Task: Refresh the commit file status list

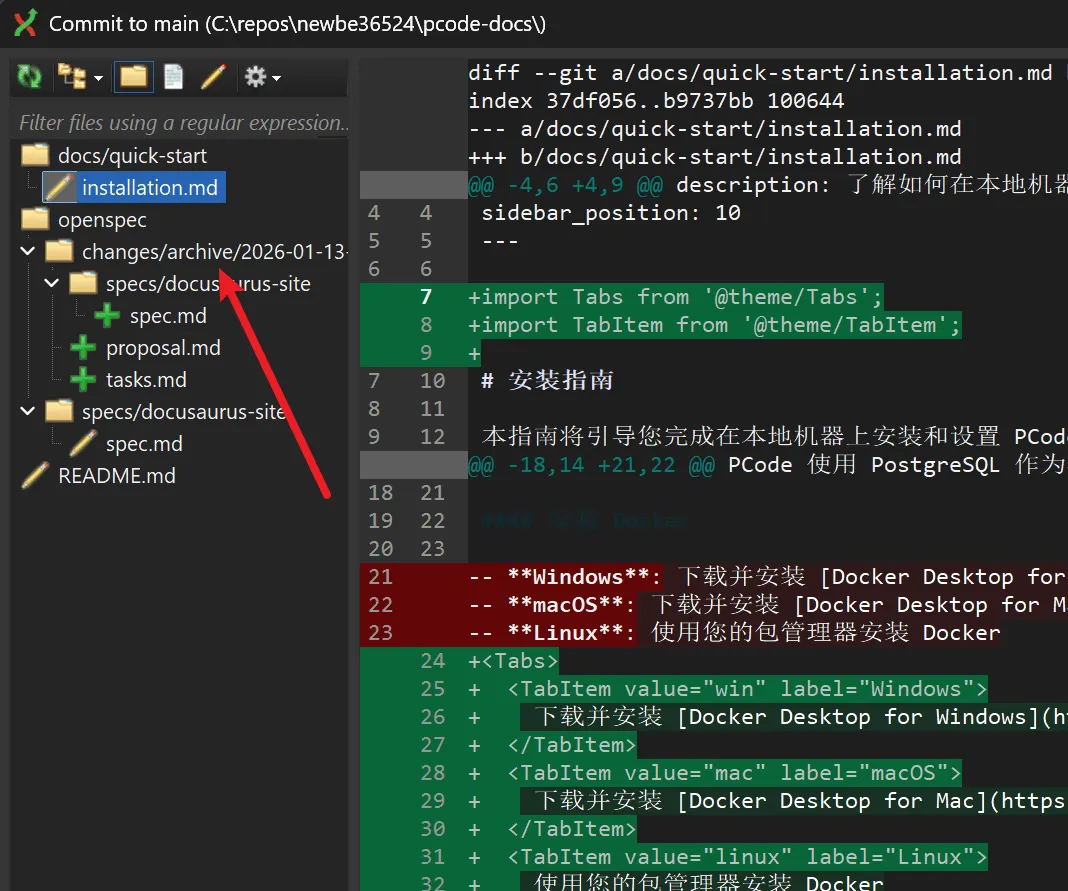Action: point(28,76)
